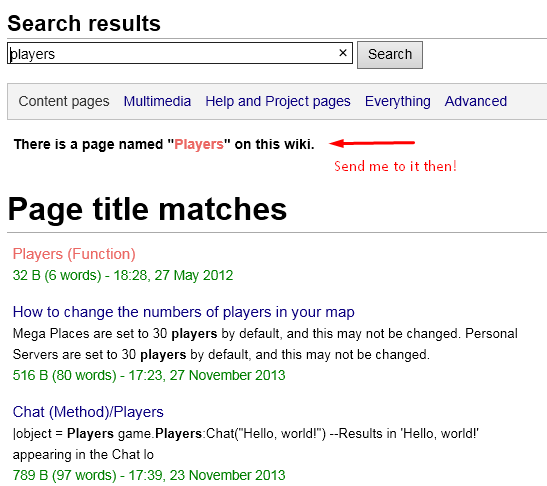Screen dimensions: 547x486
Task: Open the Help and Project pages tab
Action: coord(278,102)
